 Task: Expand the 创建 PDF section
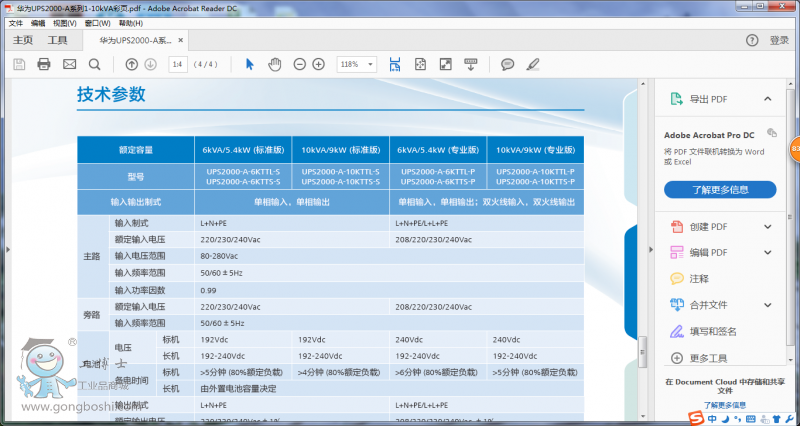pos(767,226)
